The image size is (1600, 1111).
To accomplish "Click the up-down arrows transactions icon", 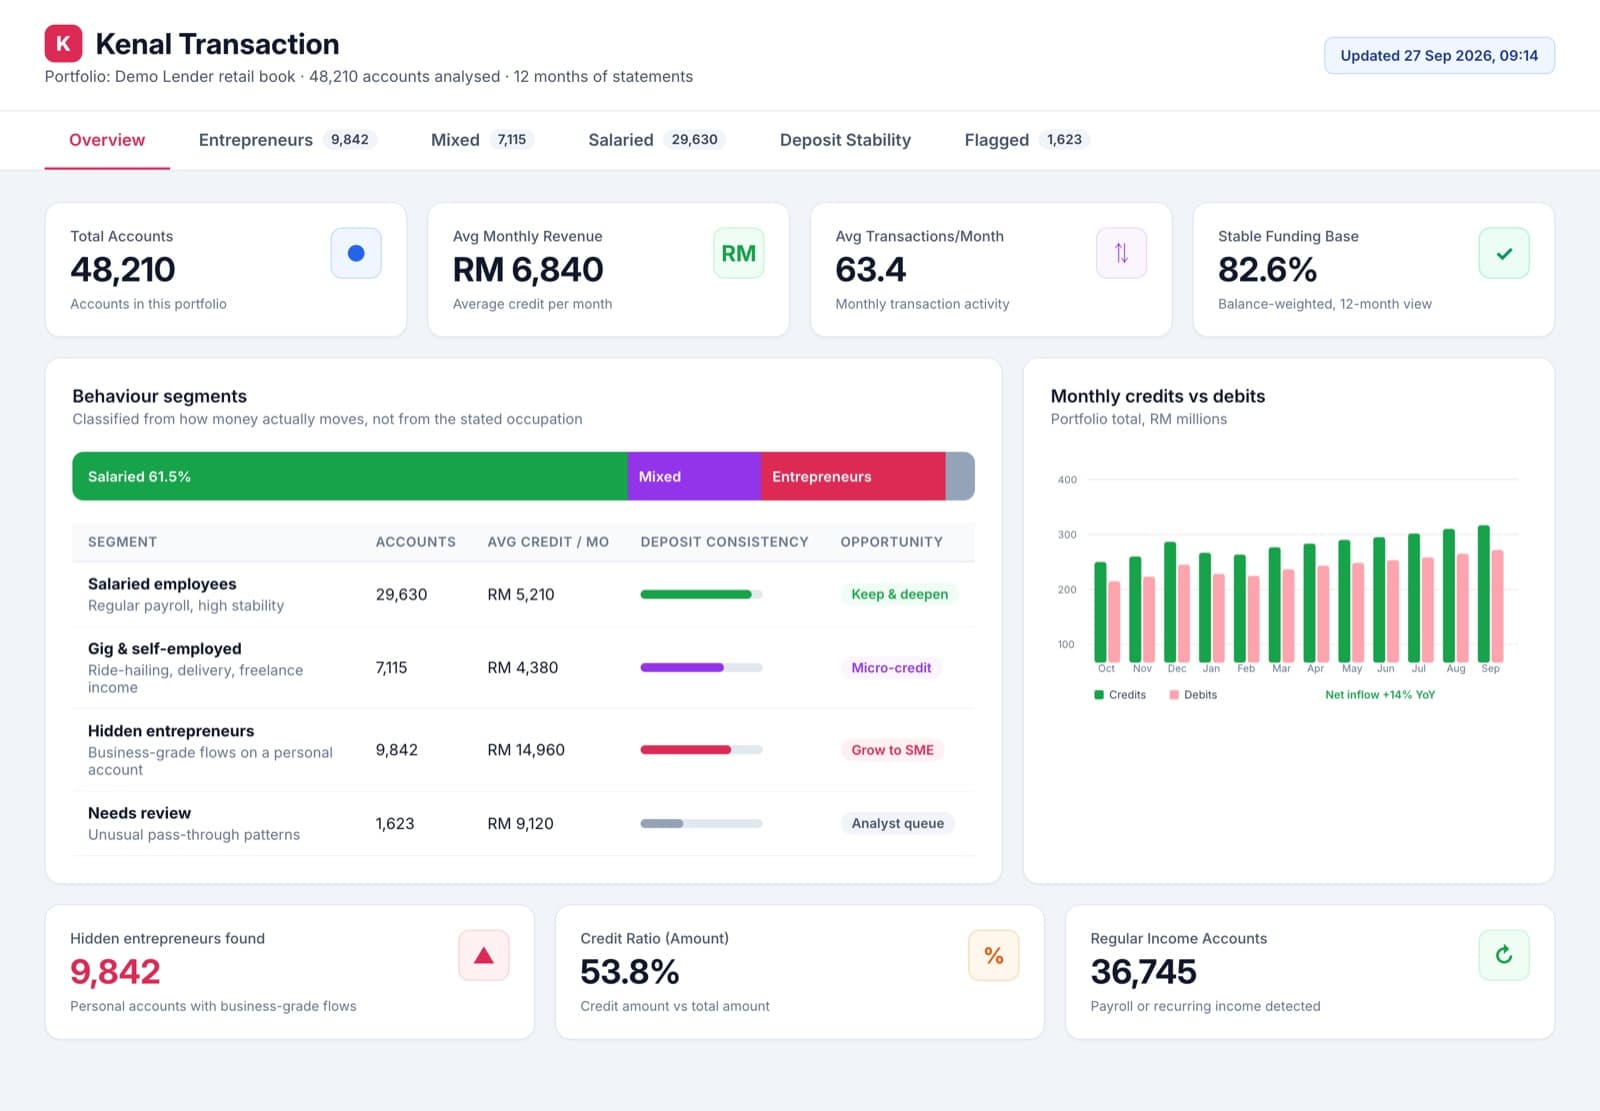I will (x=1121, y=253).
